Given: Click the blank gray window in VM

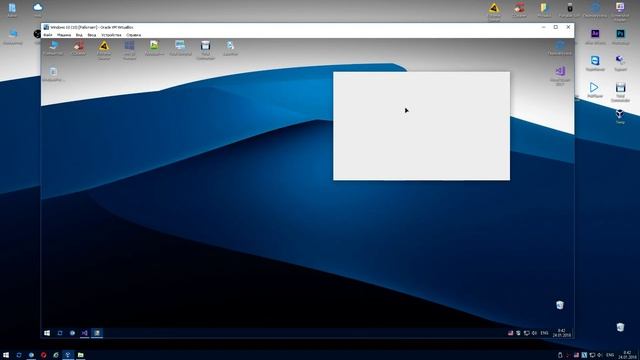Looking at the screenshot, I should coord(421,126).
